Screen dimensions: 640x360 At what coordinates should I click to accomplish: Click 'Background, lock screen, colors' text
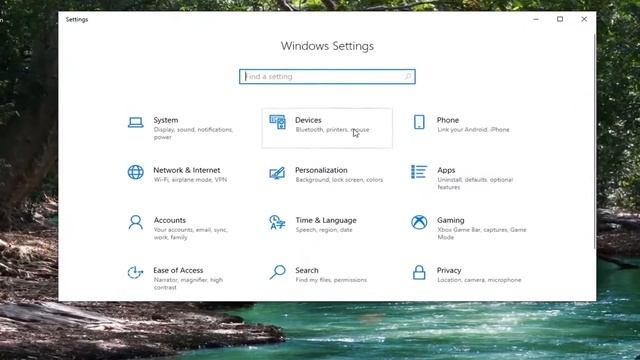pos(339,180)
